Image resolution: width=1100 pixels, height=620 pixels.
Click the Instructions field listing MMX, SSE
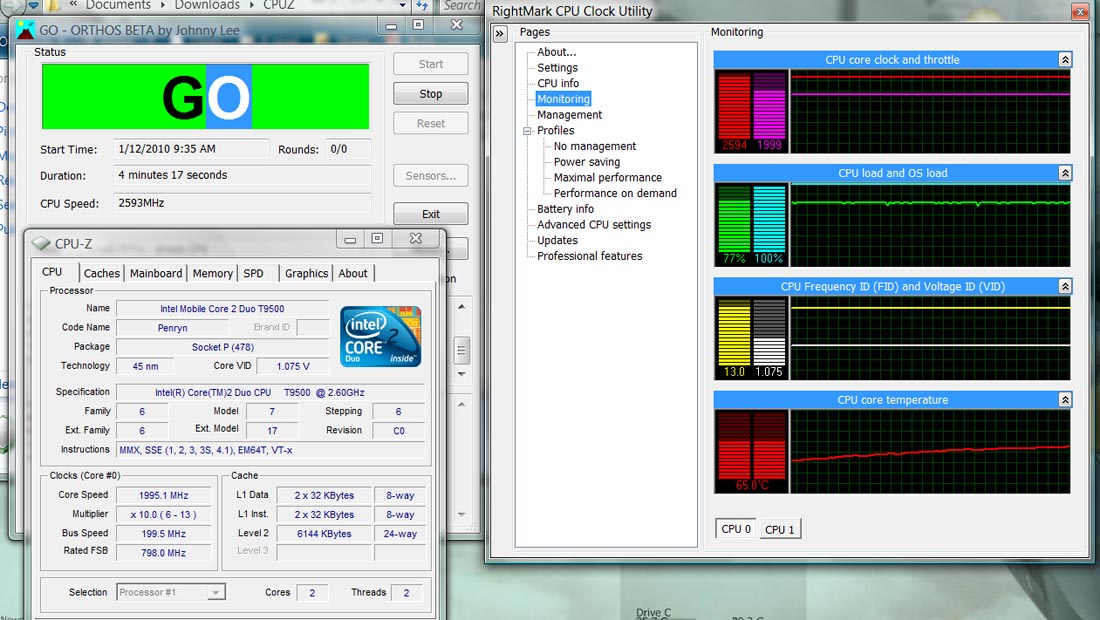(x=271, y=450)
